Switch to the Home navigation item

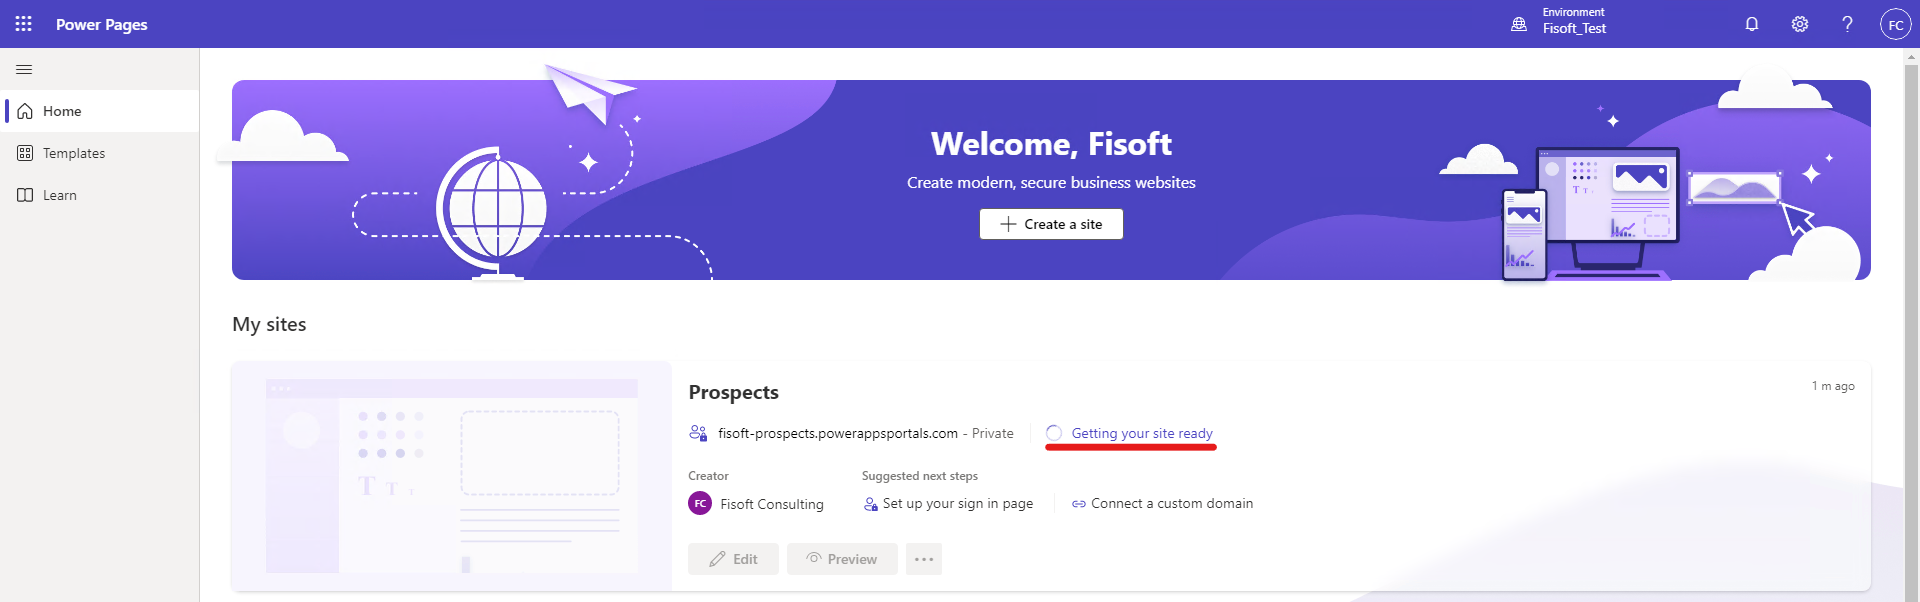61,110
